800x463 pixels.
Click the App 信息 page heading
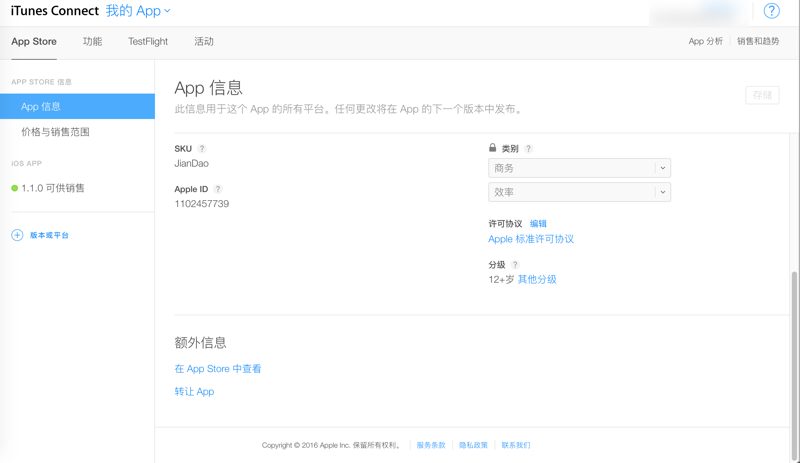tap(208, 88)
